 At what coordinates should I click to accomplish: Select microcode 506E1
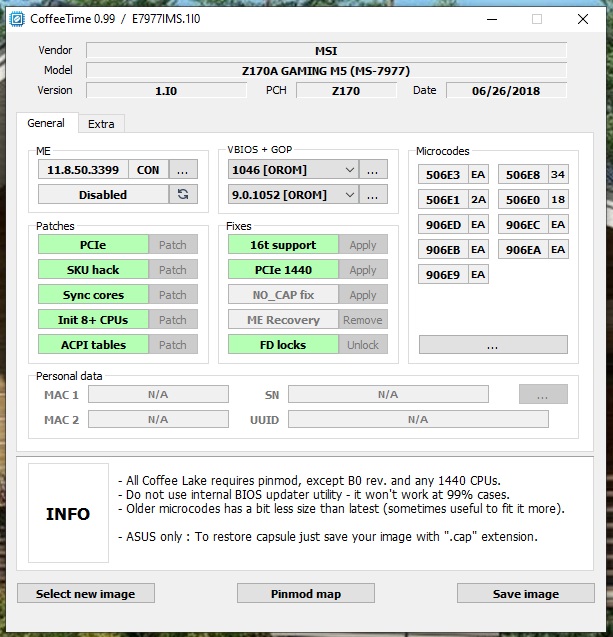[x=443, y=200]
